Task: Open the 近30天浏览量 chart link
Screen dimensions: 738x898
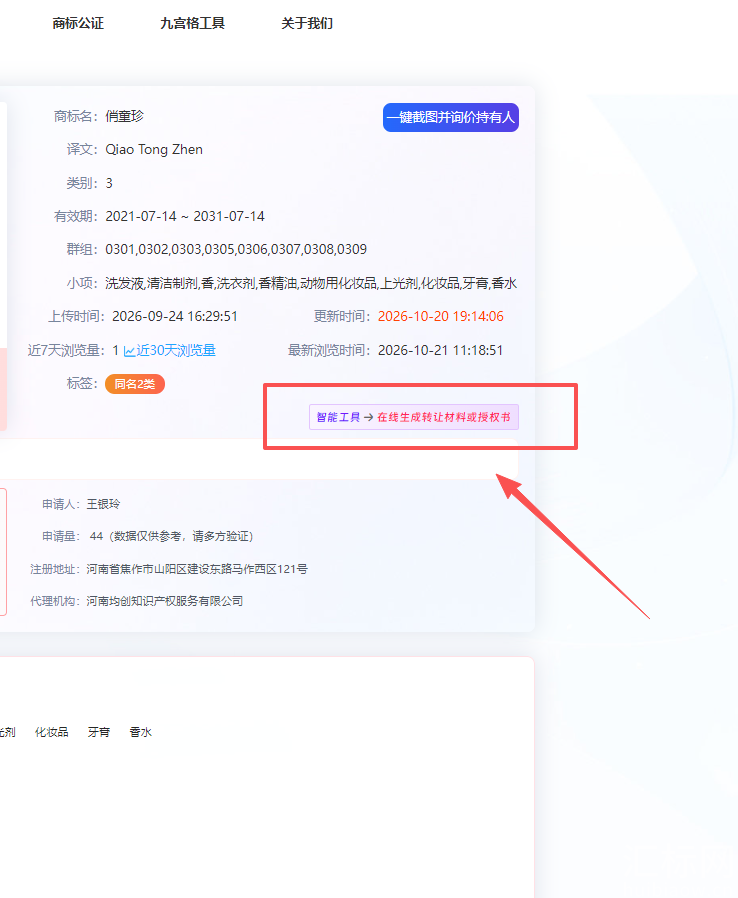Action: click(x=176, y=350)
